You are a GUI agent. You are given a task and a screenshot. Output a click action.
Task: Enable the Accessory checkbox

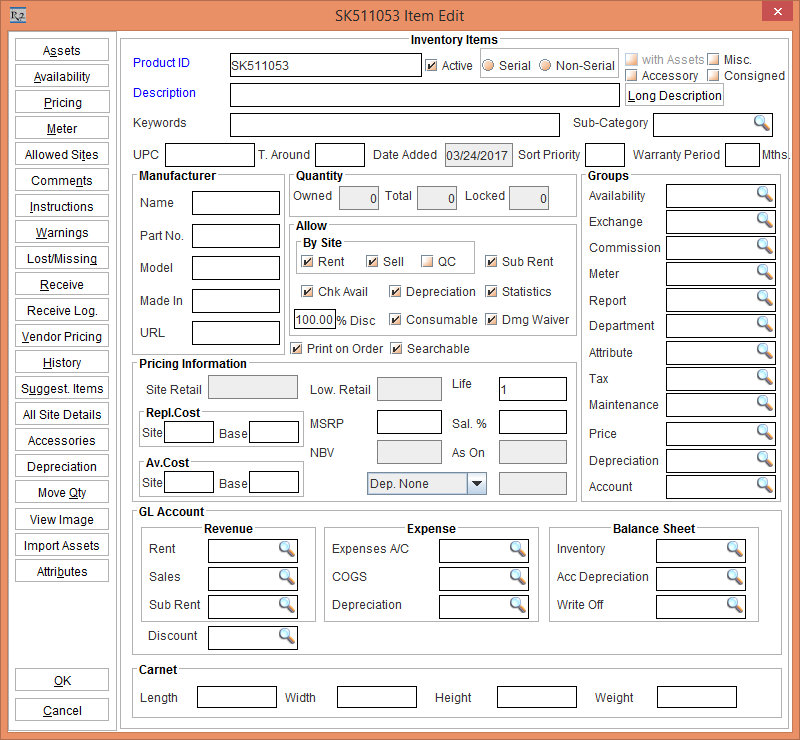(x=631, y=76)
